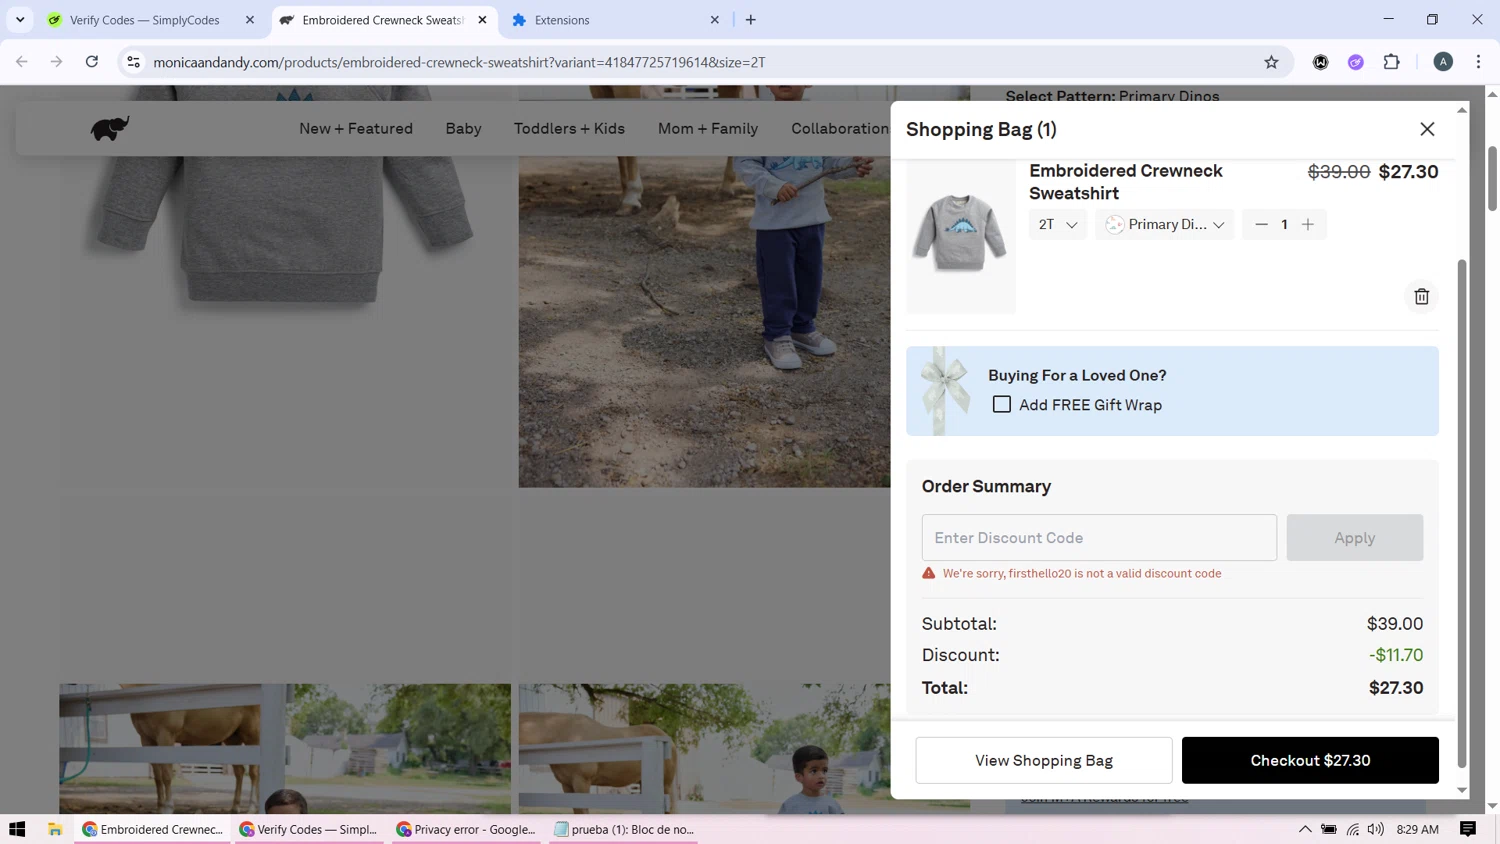Open the Windows Start menu
Screen dimensions: 1500x844
[17, 829]
